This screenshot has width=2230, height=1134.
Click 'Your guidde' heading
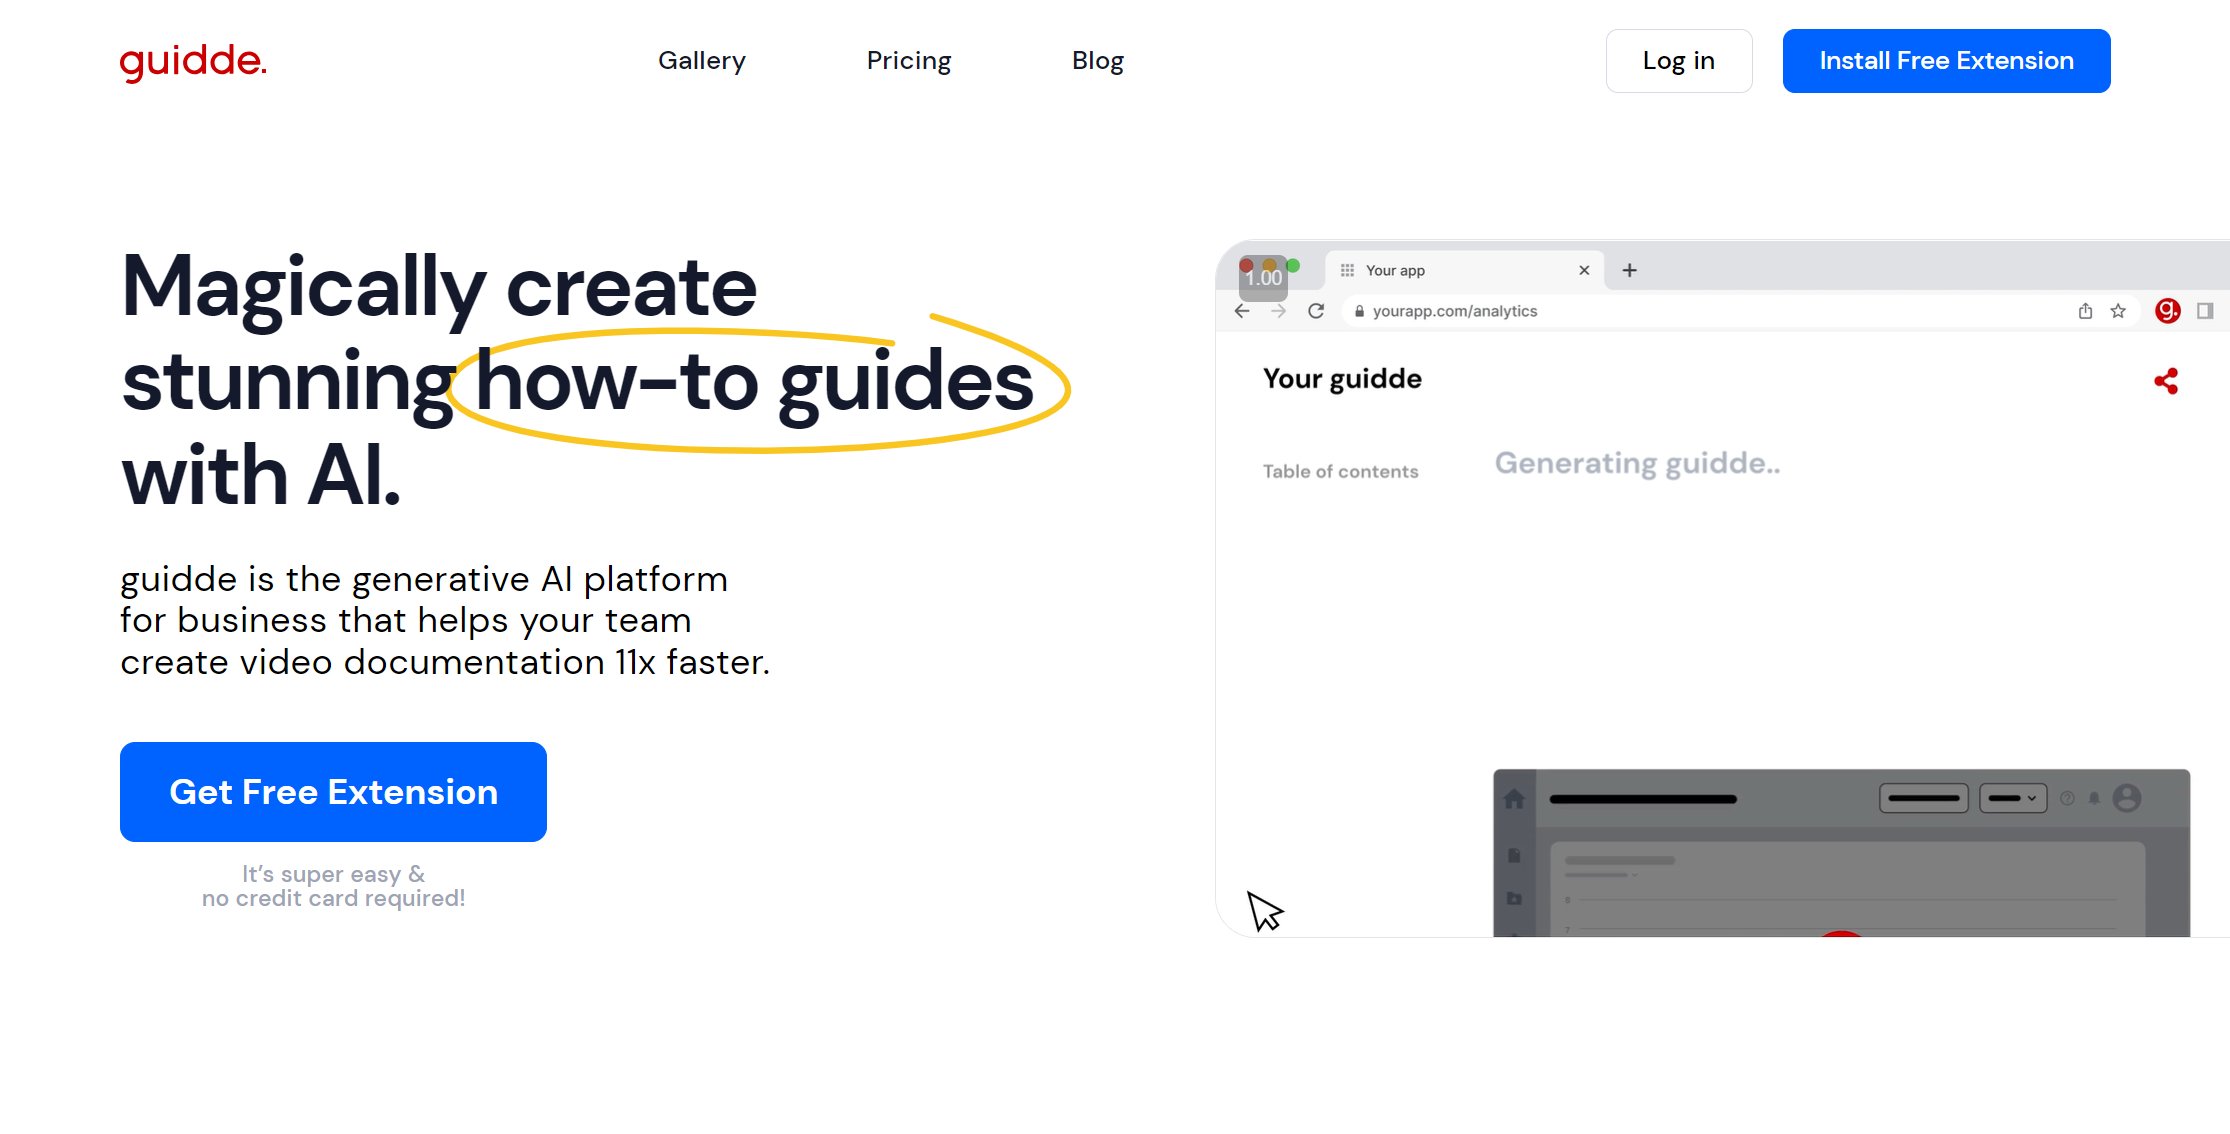tap(1342, 379)
